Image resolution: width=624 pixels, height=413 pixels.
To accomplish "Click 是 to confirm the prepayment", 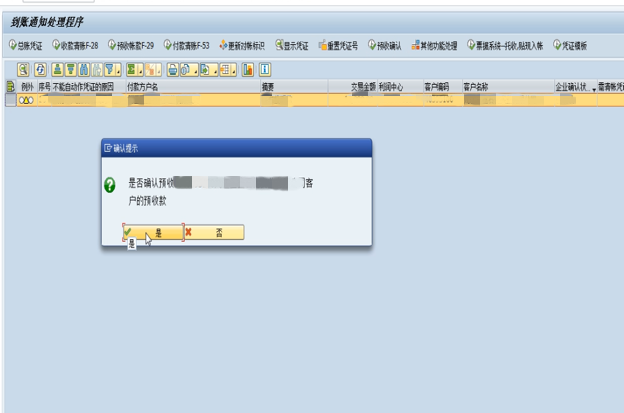I will pos(153,232).
